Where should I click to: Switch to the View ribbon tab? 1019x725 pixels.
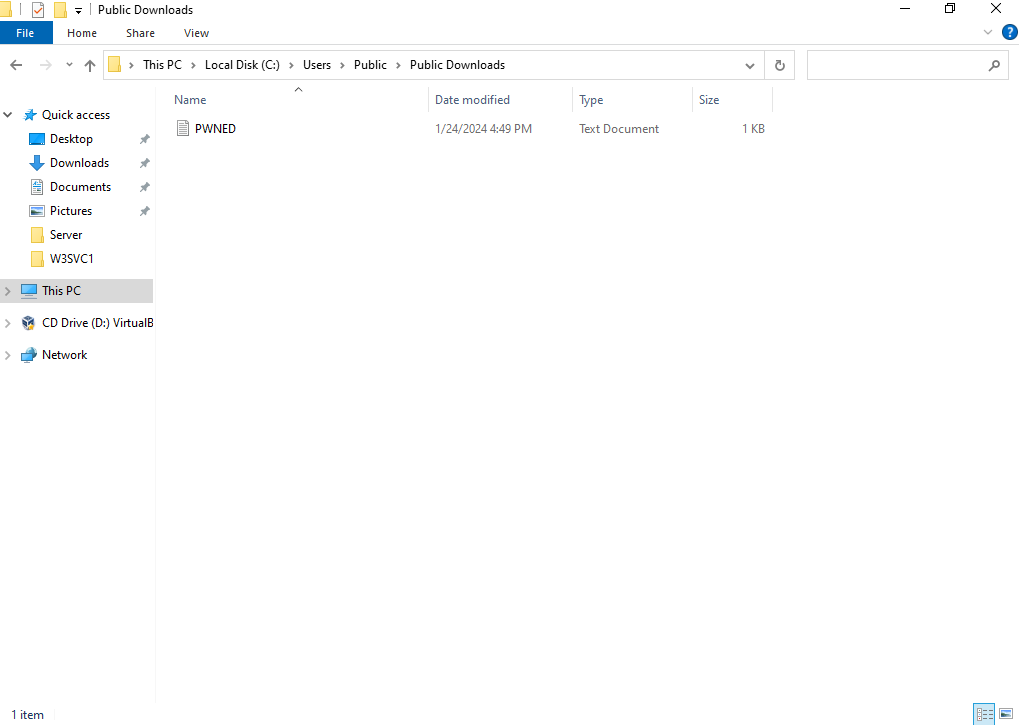tap(196, 32)
